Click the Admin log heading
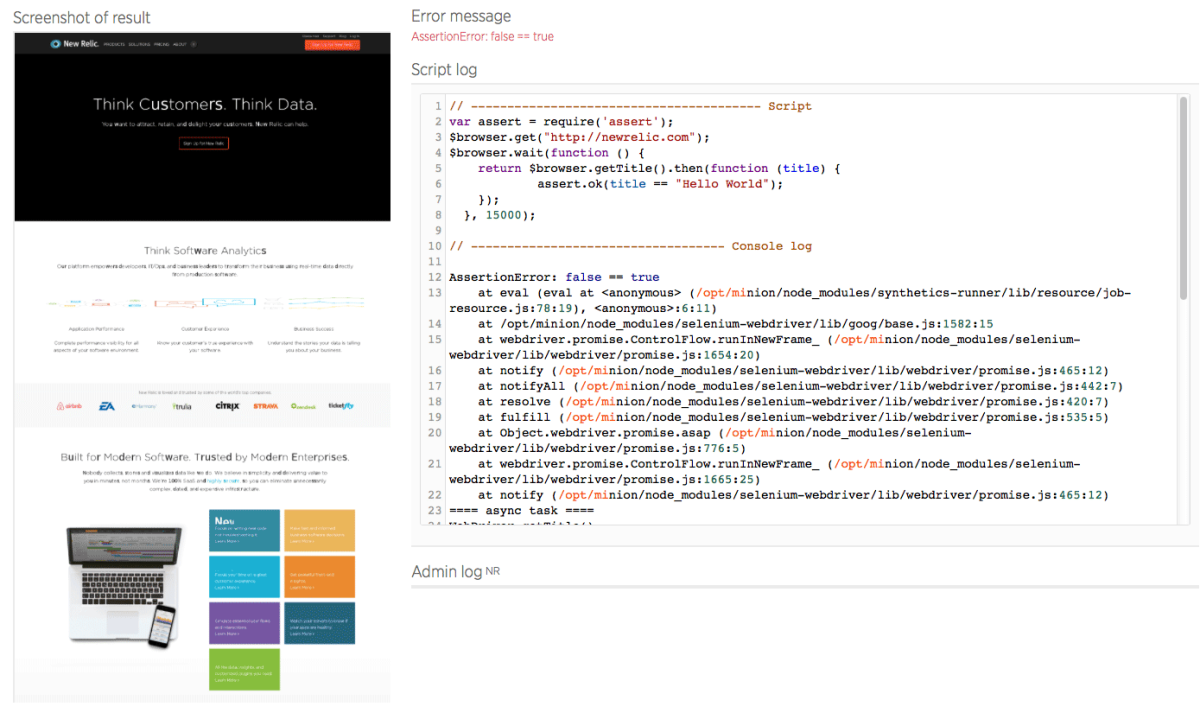Image resolution: width=1200 pixels, height=713 pixels. pos(447,572)
